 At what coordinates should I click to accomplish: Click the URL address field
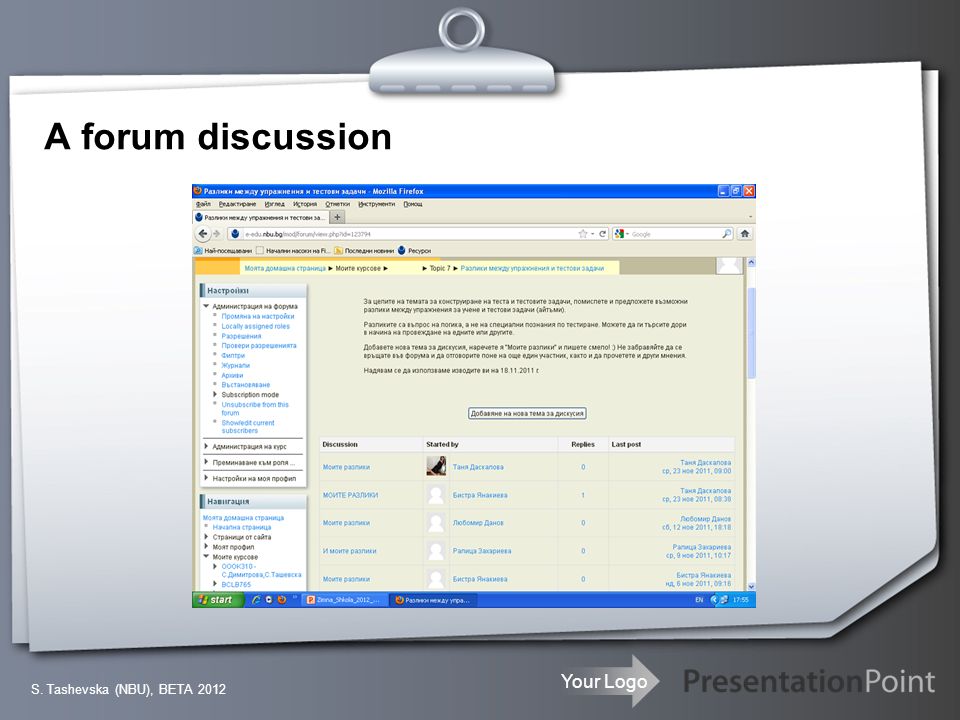coord(408,234)
